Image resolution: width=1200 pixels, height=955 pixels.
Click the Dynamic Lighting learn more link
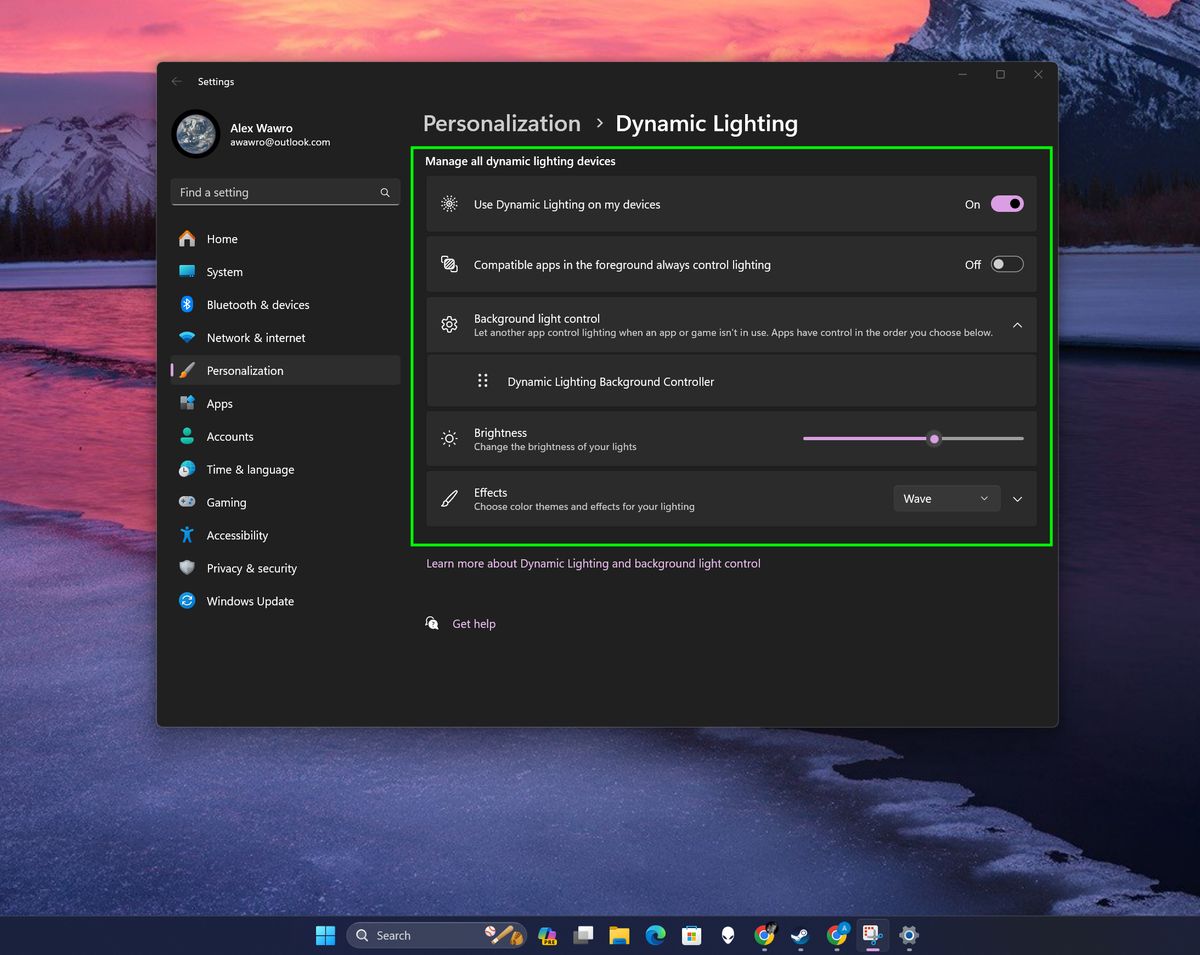[593, 563]
